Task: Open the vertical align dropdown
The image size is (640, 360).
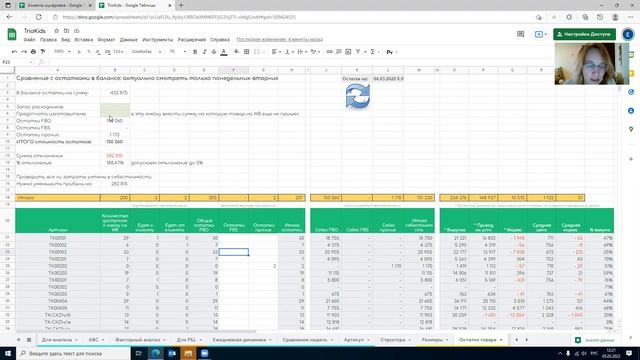Action: point(289,52)
